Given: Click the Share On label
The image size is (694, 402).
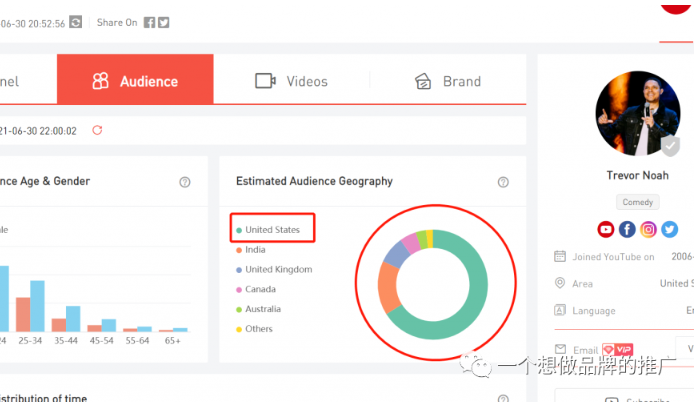Looking at the screenshot, I should click(x=117, y=23).
